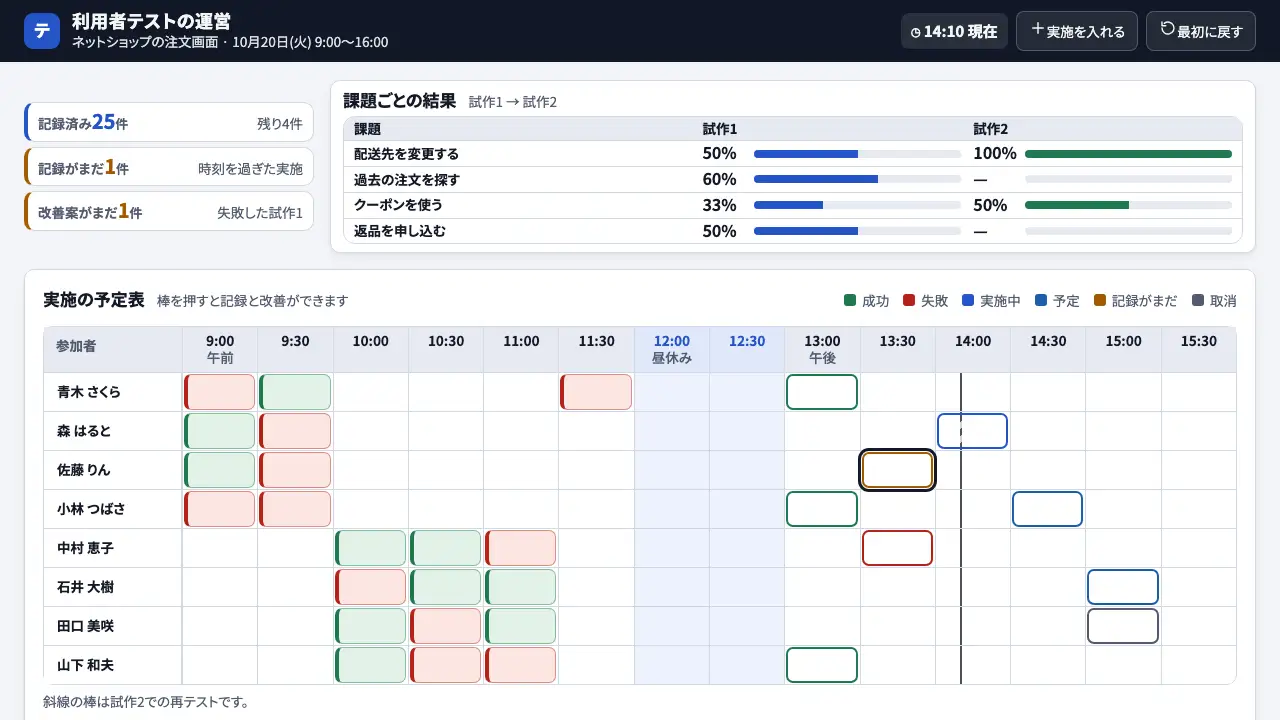Click the 返品を申し込む task name
The image size is (1280, 720).
(400, 231)
